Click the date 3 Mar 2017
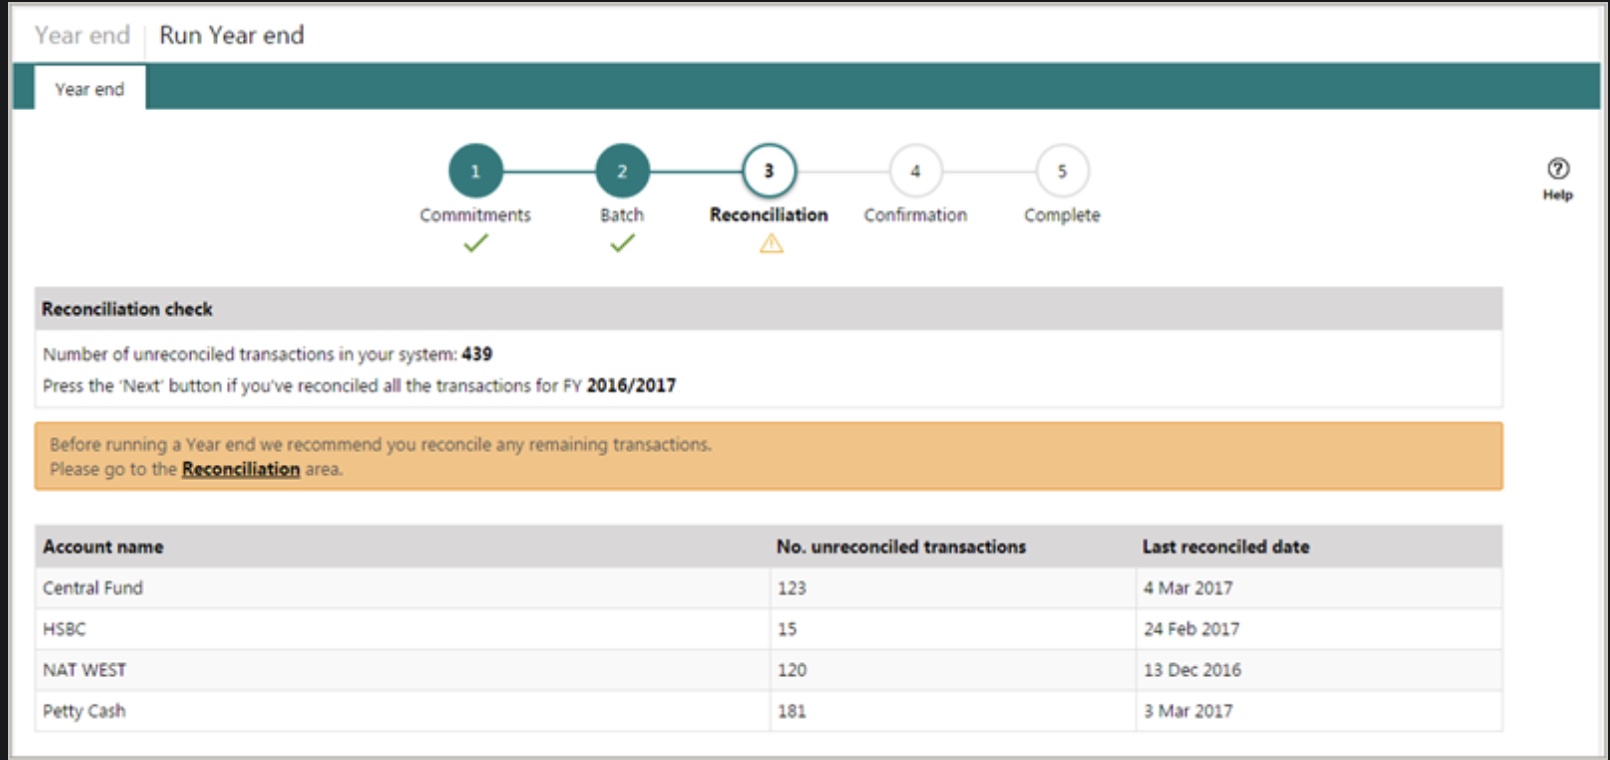 (x=1188, y=711)
